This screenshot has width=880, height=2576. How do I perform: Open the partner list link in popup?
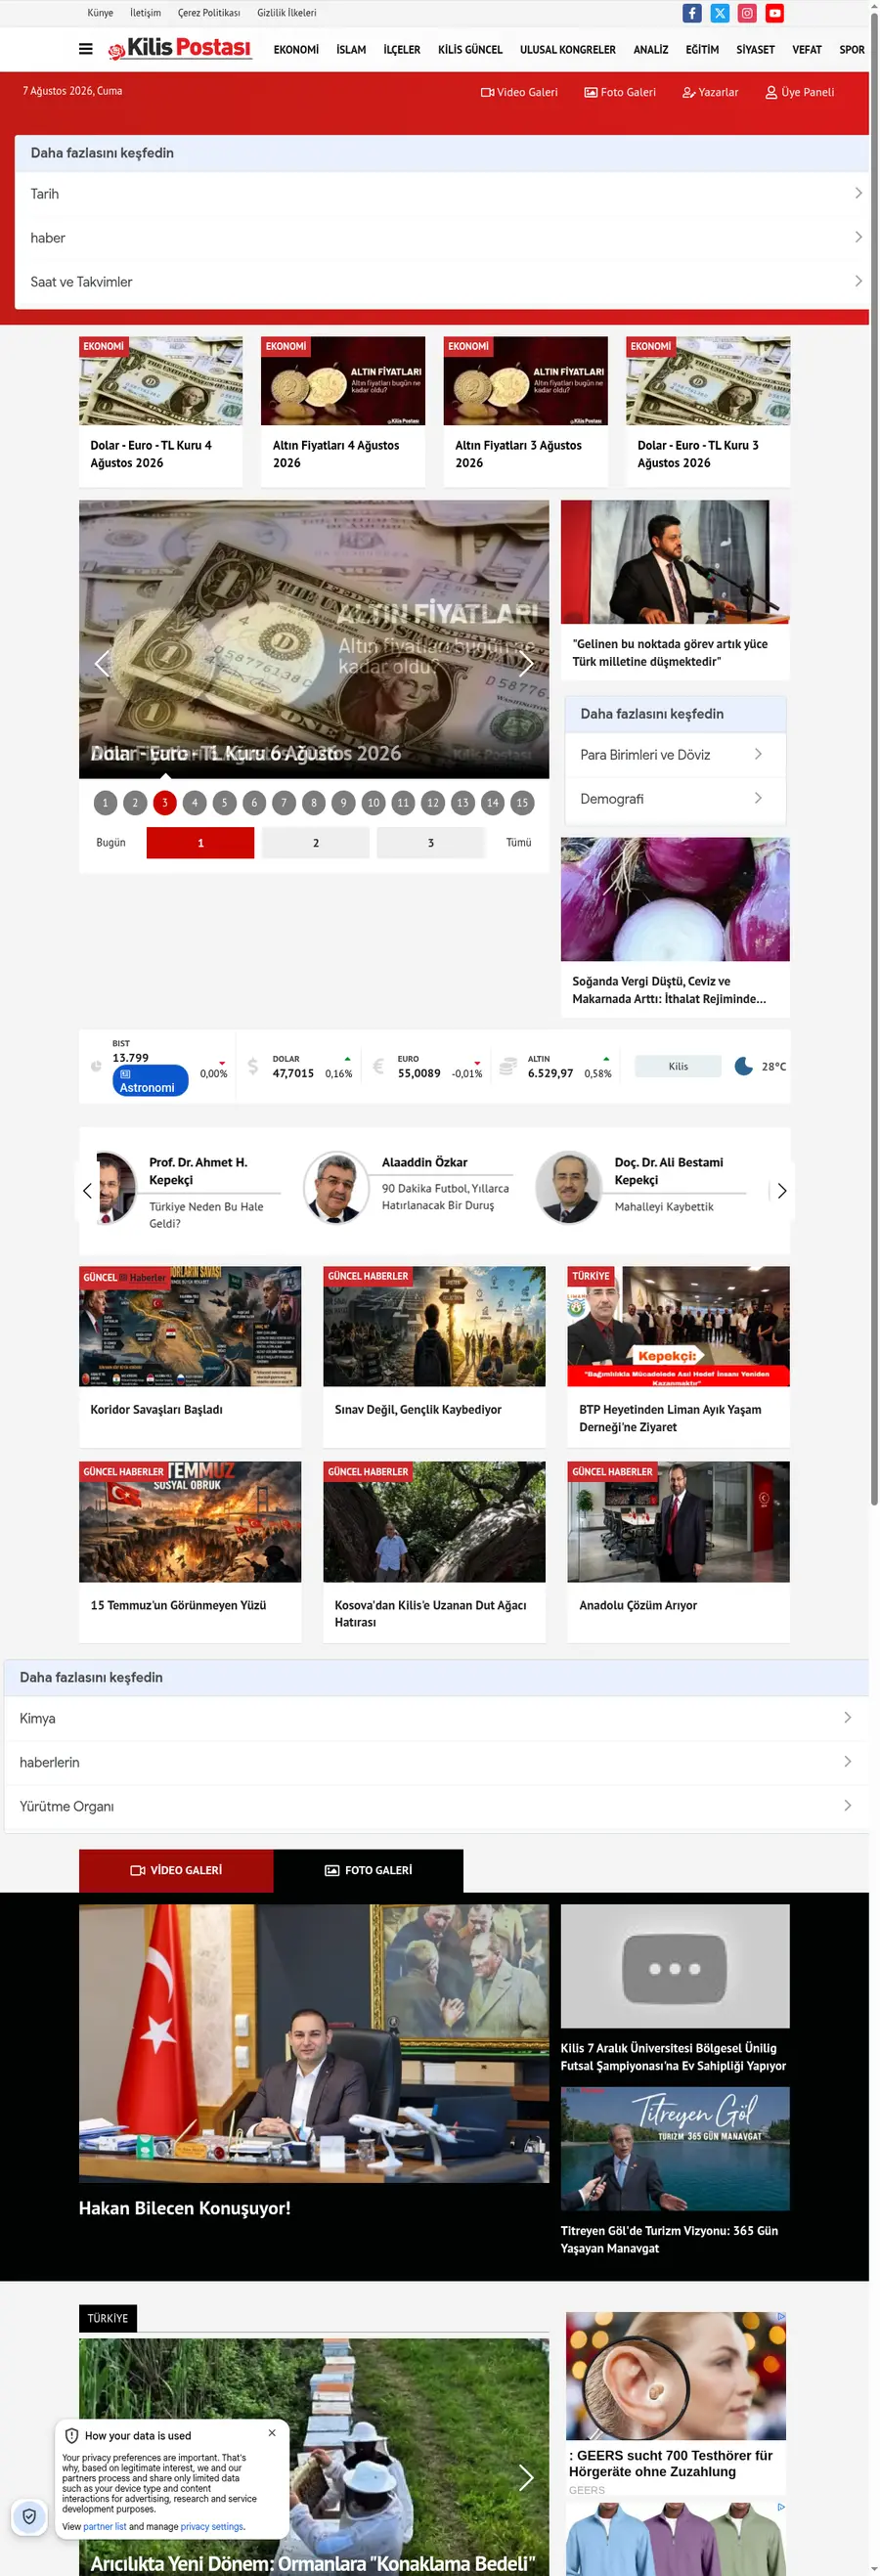tap(104, 2526)
